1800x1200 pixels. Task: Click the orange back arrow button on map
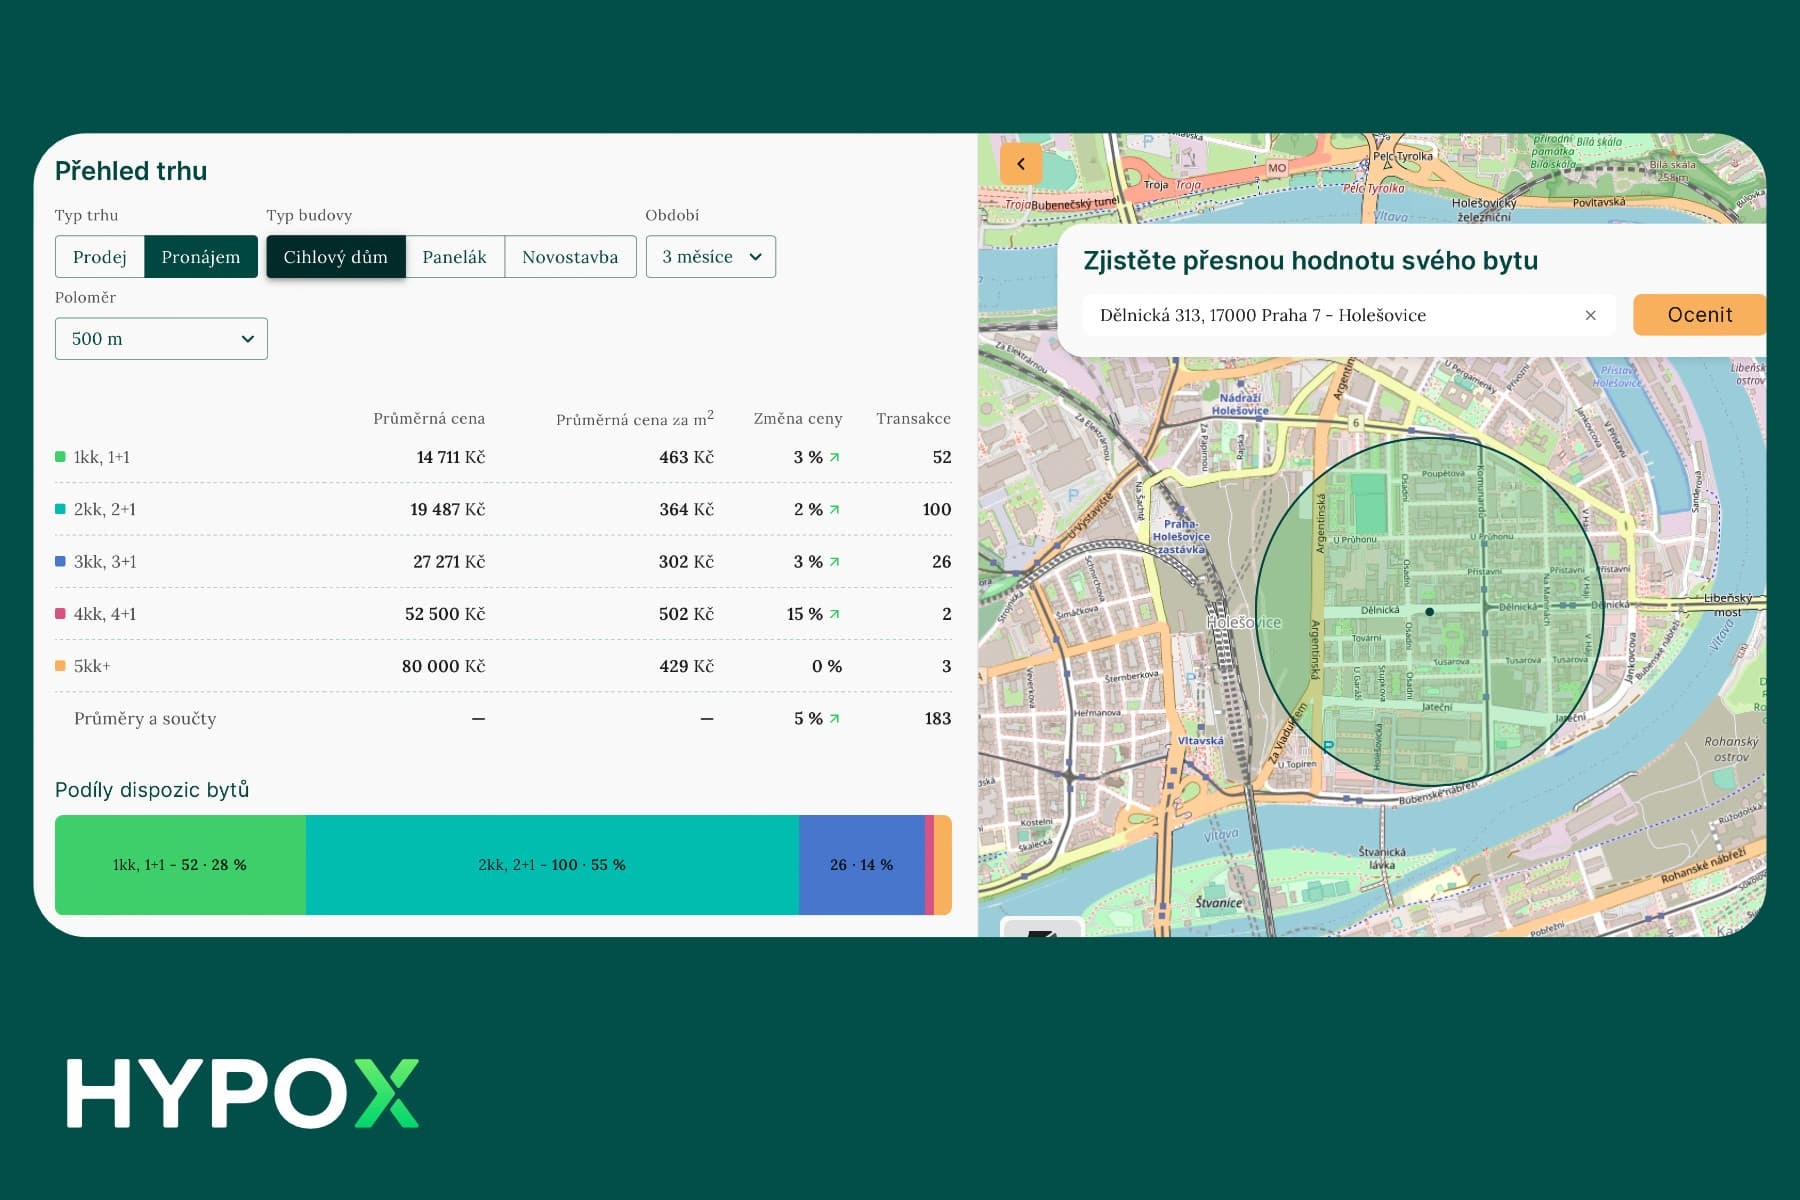pyautogui.click(x=1021, y=164)
